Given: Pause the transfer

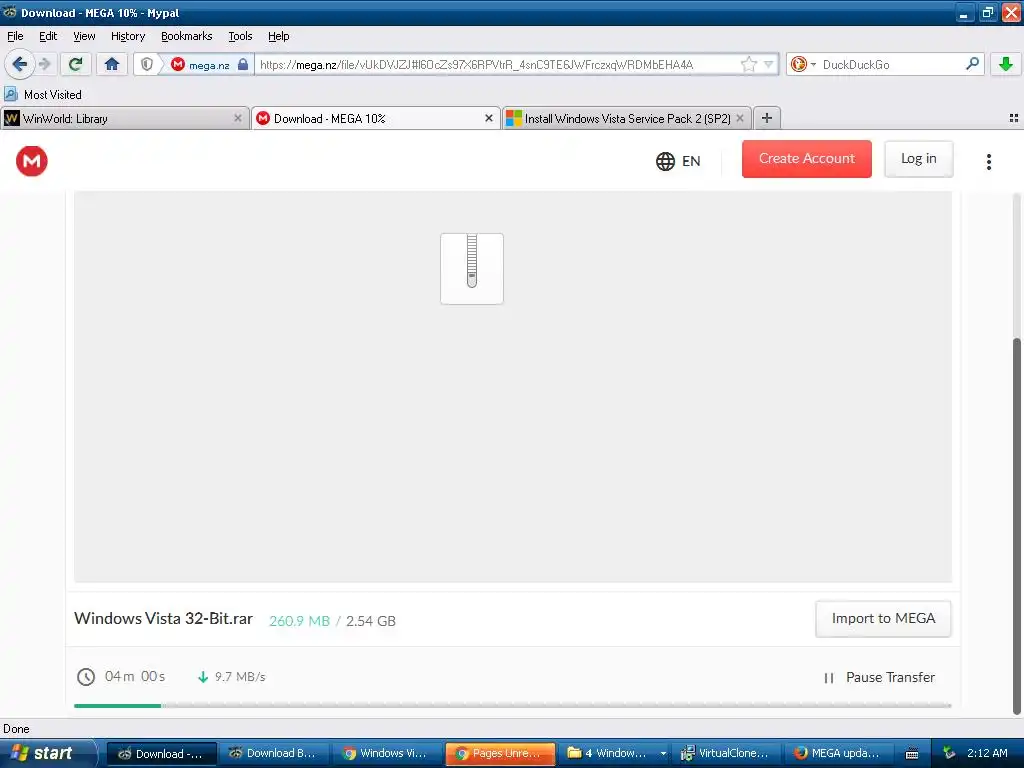Looking at the screenshot, I should coord(879,677).
